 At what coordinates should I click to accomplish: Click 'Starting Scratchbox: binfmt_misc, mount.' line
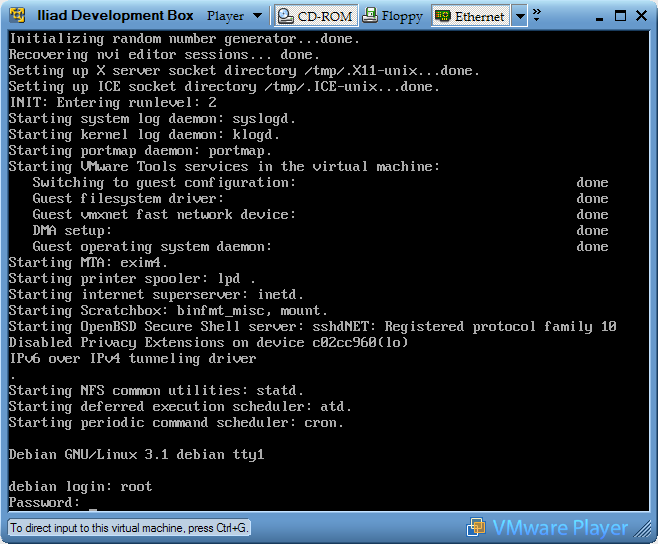tap(168, 311)
